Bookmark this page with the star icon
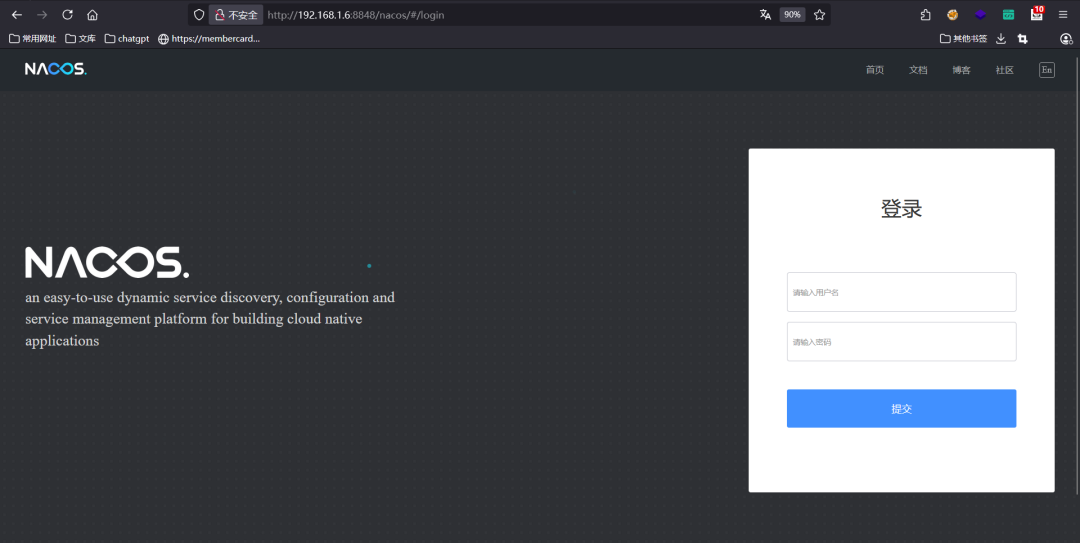The width and height of the screenshot is (1080, 543). click(820, 14)
